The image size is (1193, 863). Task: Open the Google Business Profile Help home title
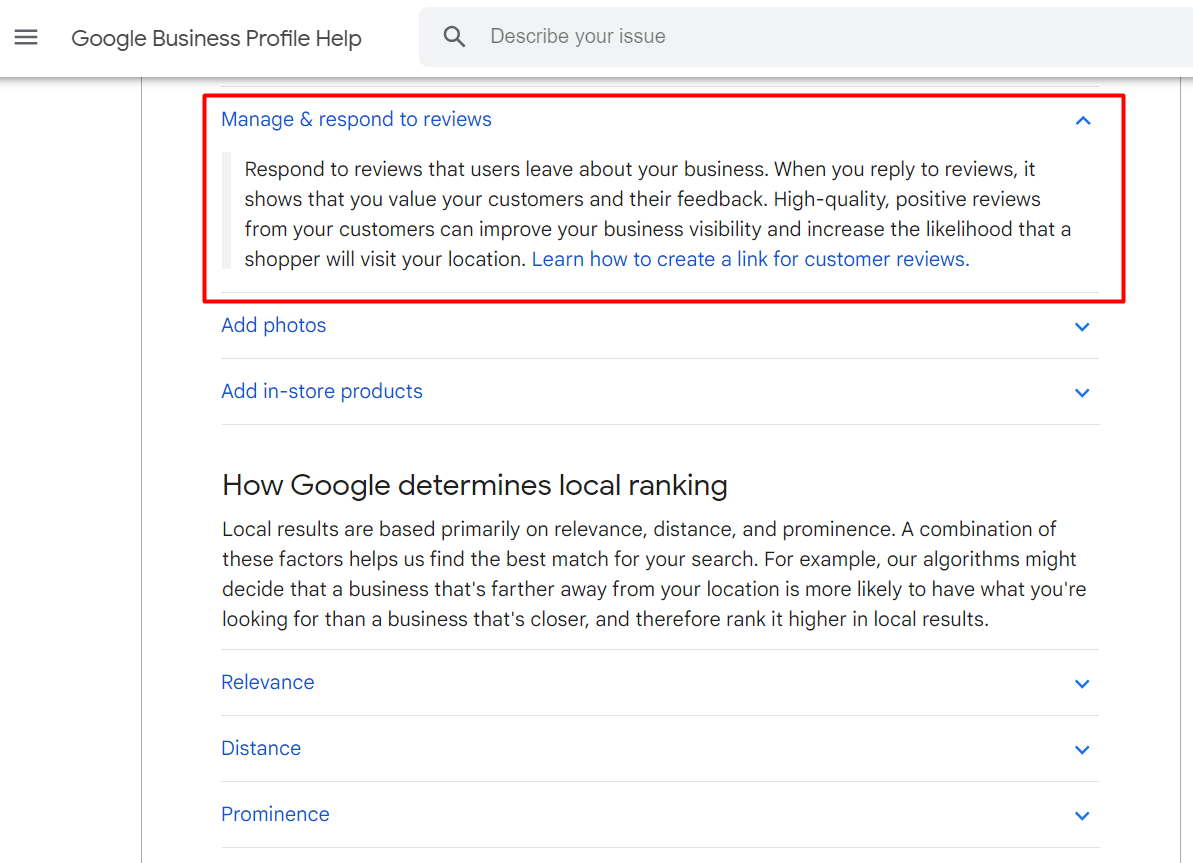(216, 38)
